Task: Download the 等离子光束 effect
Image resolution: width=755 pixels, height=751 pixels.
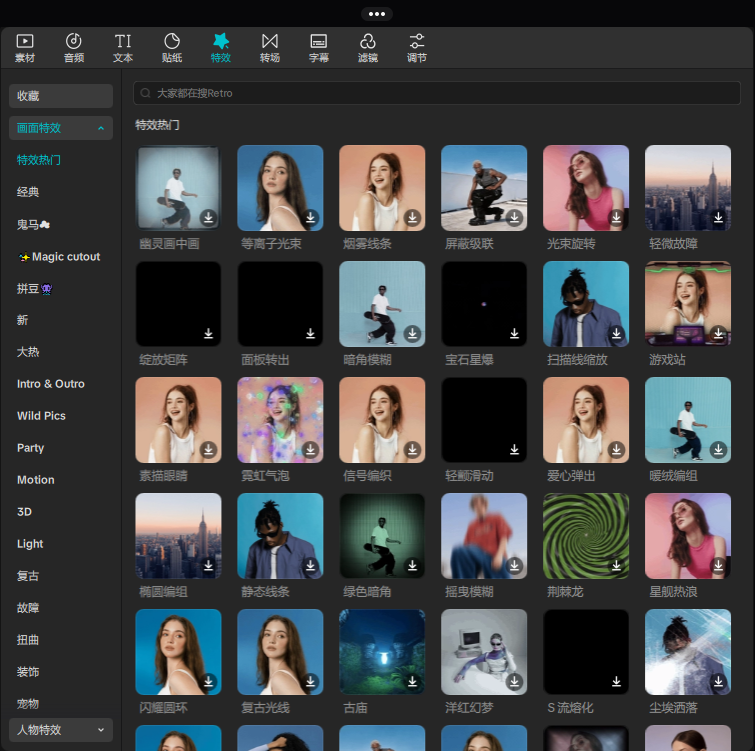Action: (x=311, y=218)
